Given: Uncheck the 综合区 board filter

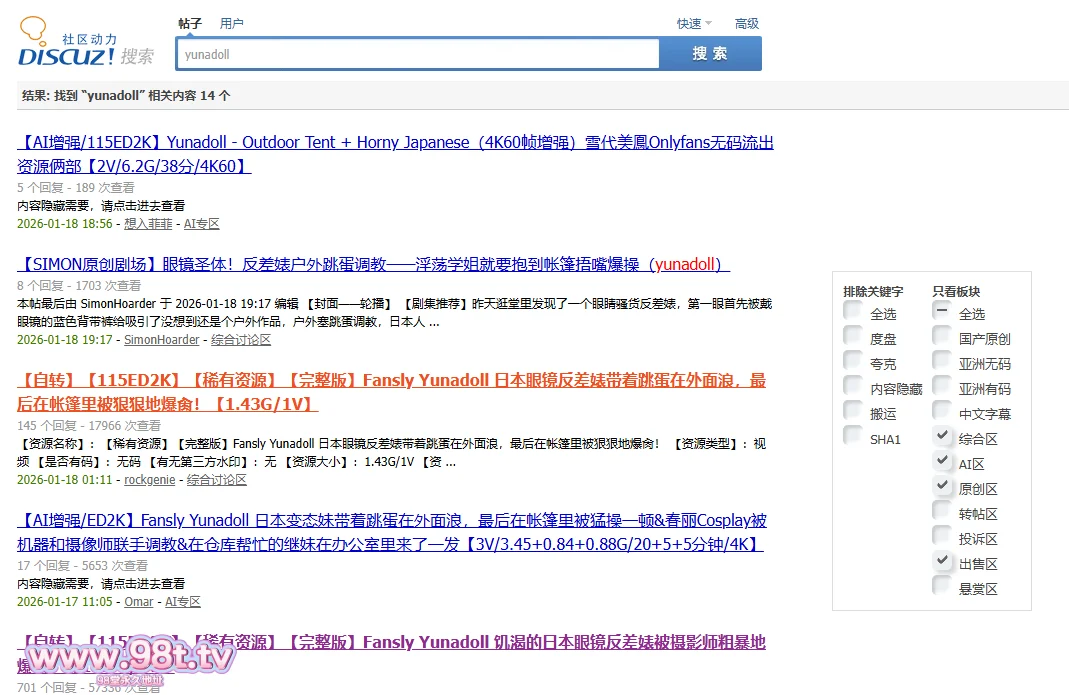Looking at the screenshot, I should [942, 437].
